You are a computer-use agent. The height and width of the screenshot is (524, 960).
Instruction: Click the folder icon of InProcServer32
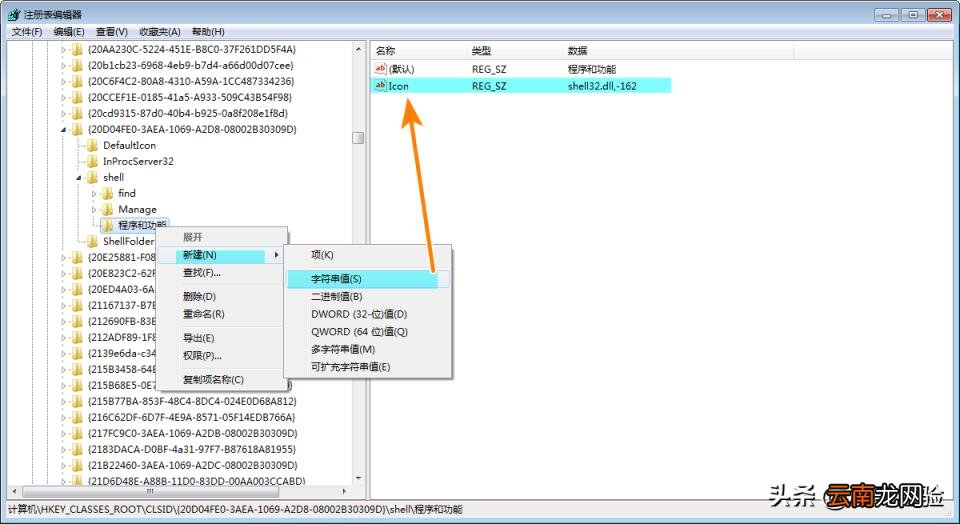point(92,161)
